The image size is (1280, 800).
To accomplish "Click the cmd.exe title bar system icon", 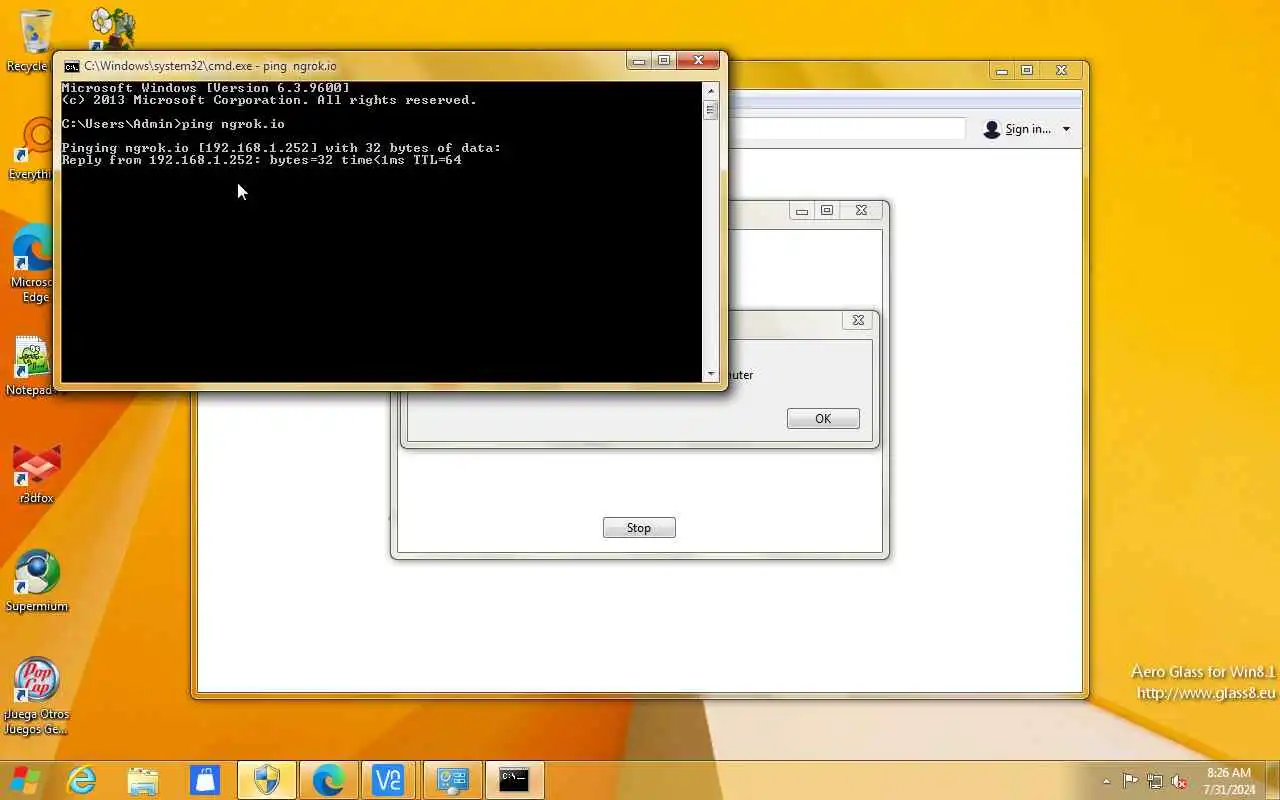I will tap(72, 66).
